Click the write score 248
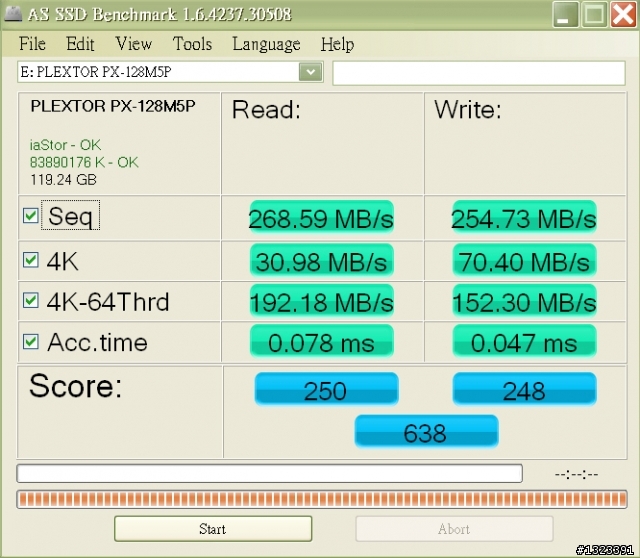This screenshot has height=558, width=640. point(524,389)
